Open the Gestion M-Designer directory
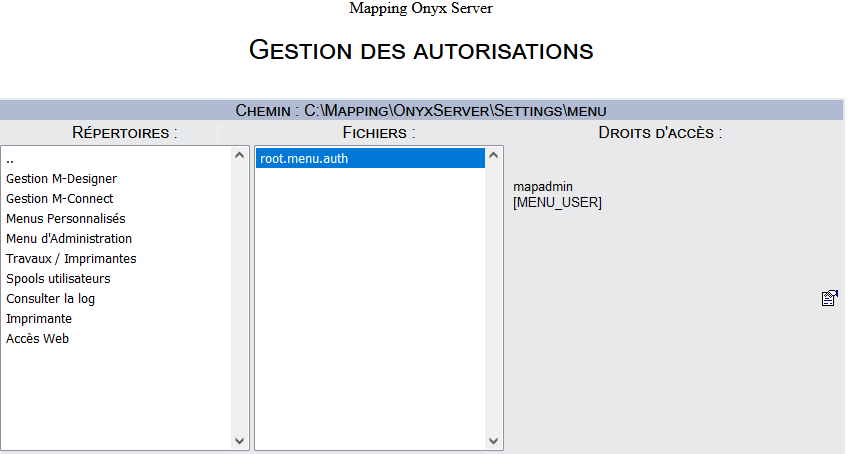Image resolution: width=848 pixels, height=454 pixels. tap(61, 179)
